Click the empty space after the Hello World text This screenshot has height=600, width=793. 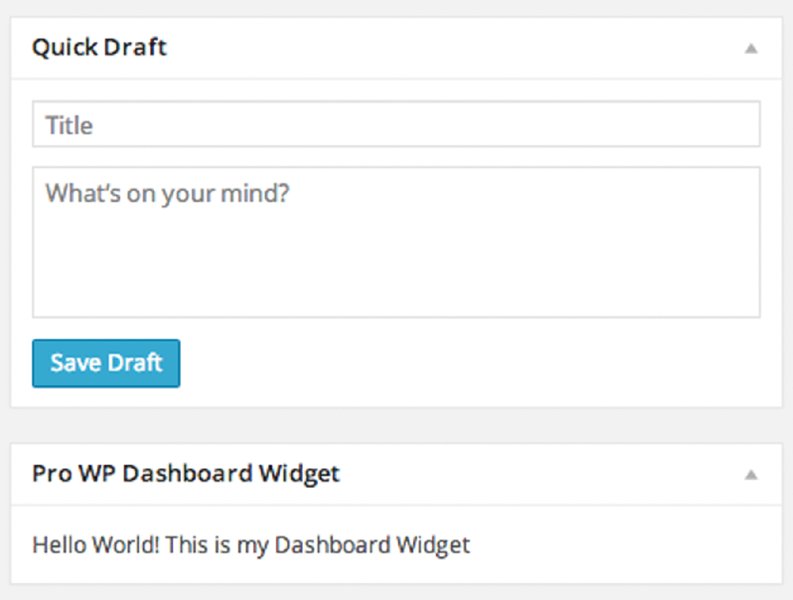(620, 545)
